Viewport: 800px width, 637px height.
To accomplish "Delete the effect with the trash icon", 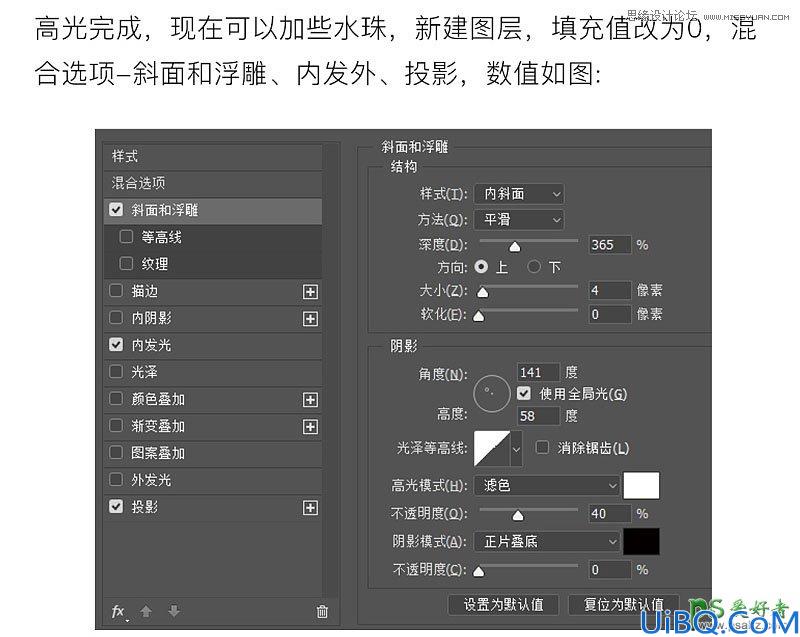I will click(322, 611).
